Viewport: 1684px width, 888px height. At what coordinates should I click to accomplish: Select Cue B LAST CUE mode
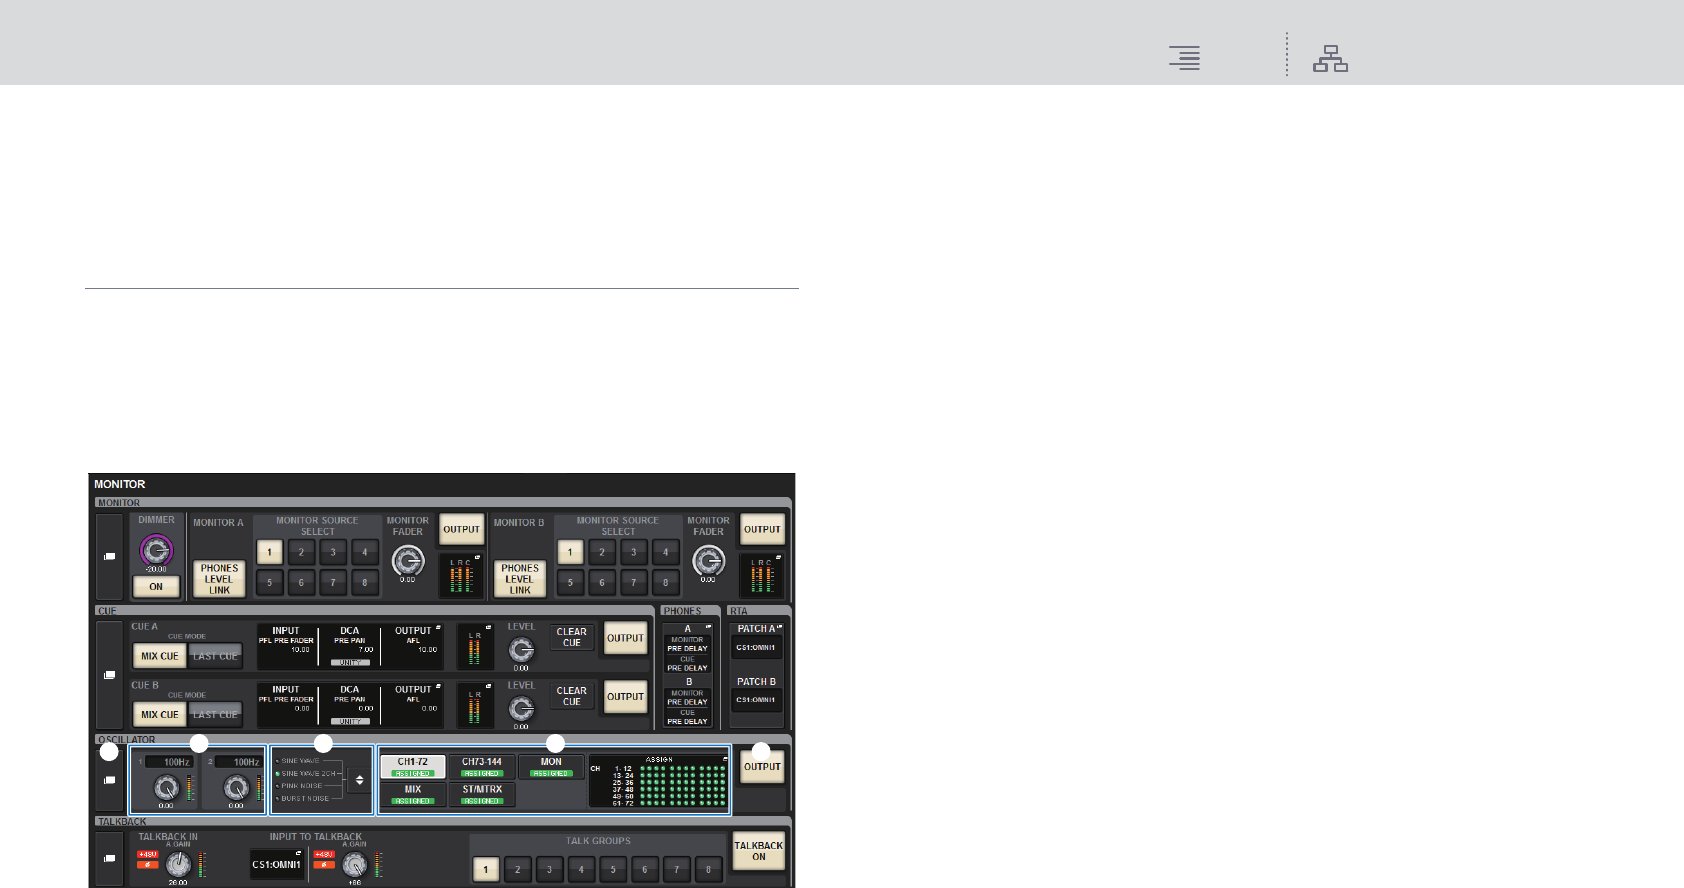pyautogui.click(x=216, y=715)
